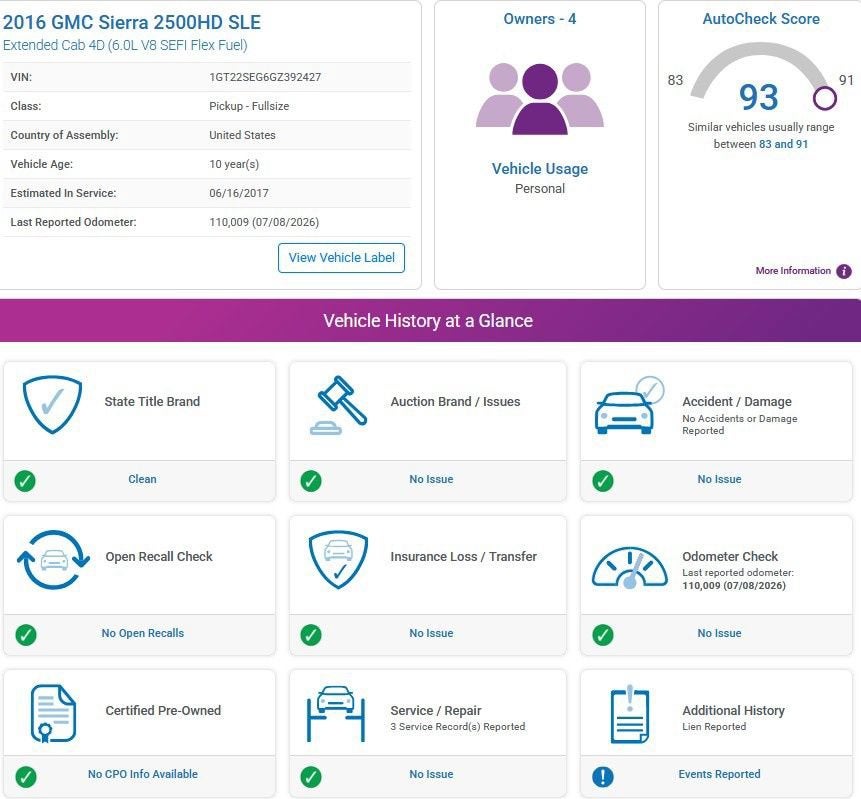Click the owners people group icon
The image size is (861, 799).
(540, 99)
